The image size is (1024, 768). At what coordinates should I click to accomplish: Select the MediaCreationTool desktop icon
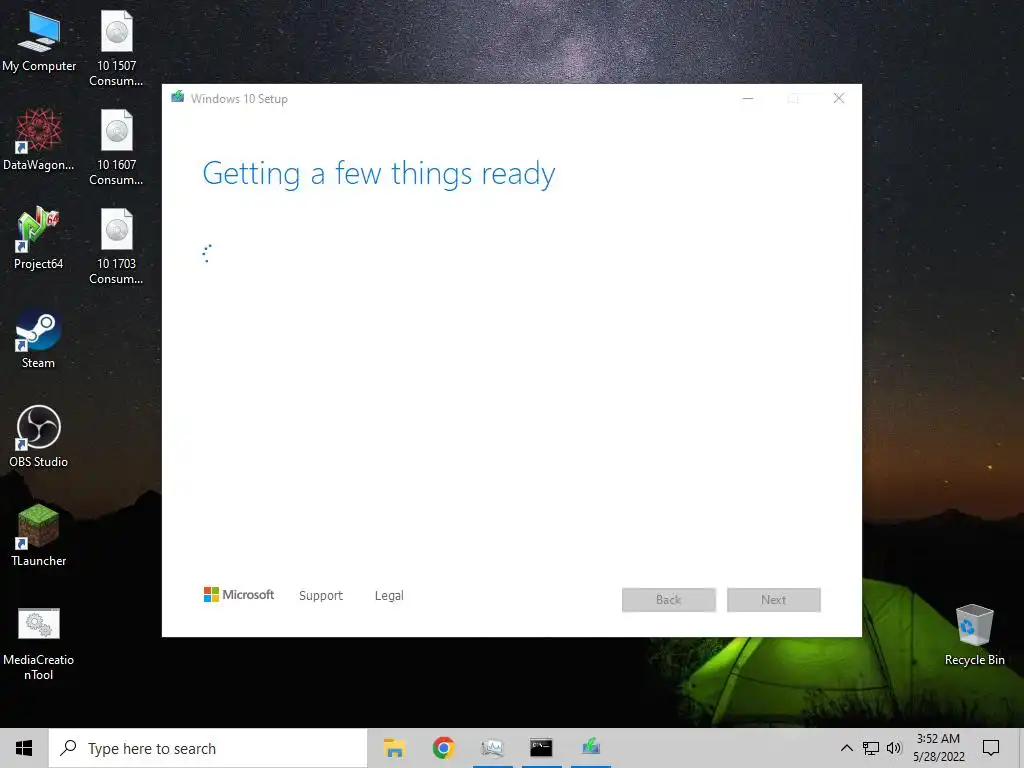click(39, 644)
